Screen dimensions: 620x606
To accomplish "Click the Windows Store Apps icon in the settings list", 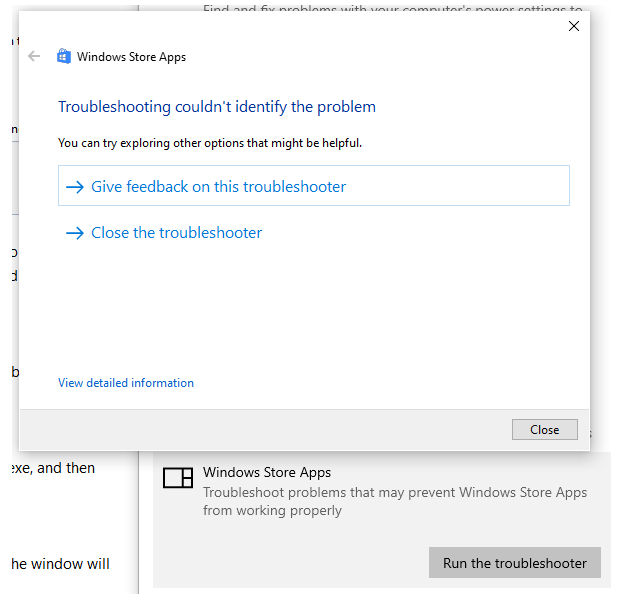I will coord(178,478).
